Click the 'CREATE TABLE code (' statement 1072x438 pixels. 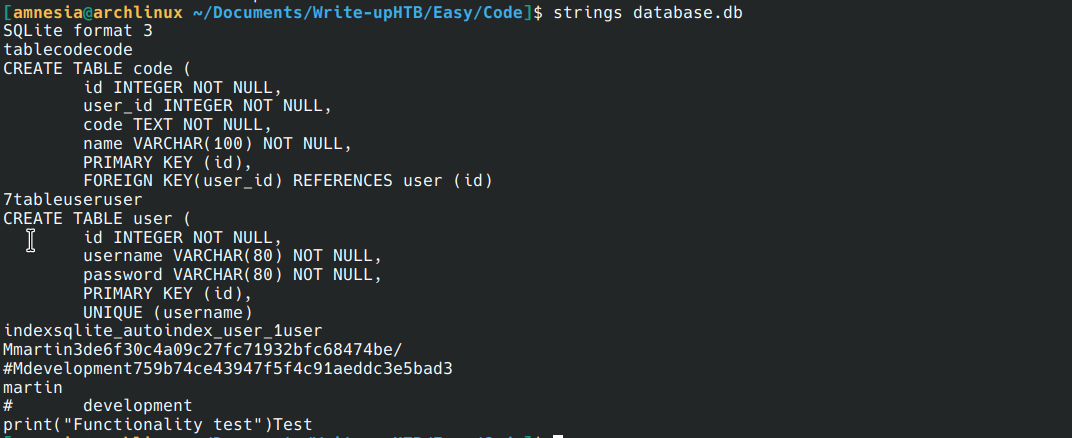coord(97,68)
